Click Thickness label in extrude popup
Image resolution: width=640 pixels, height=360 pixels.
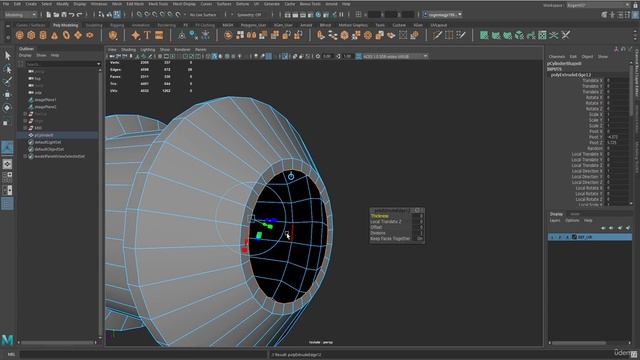click(380, 216)
